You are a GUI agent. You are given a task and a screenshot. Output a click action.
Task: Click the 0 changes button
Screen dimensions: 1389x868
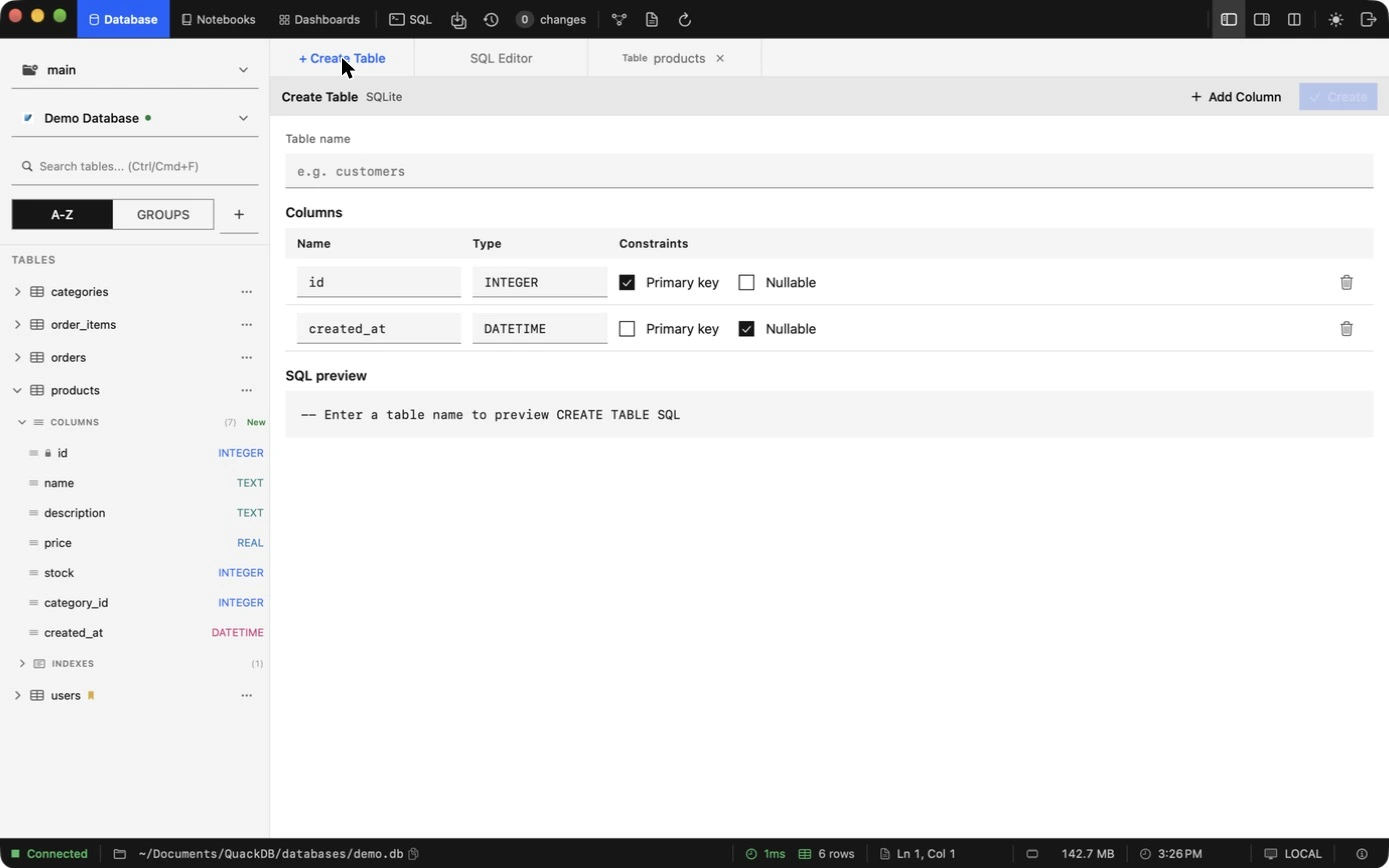[551, 19]
